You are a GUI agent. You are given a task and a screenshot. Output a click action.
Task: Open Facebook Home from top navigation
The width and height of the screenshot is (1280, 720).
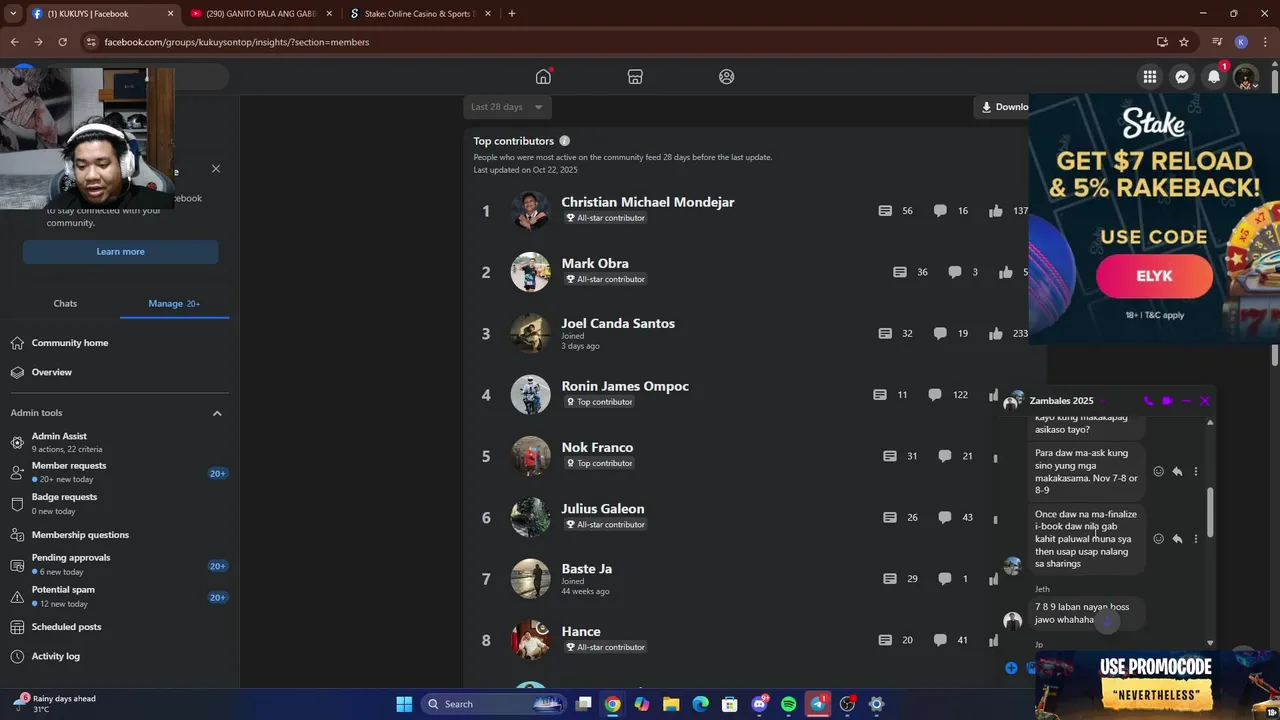543,77
